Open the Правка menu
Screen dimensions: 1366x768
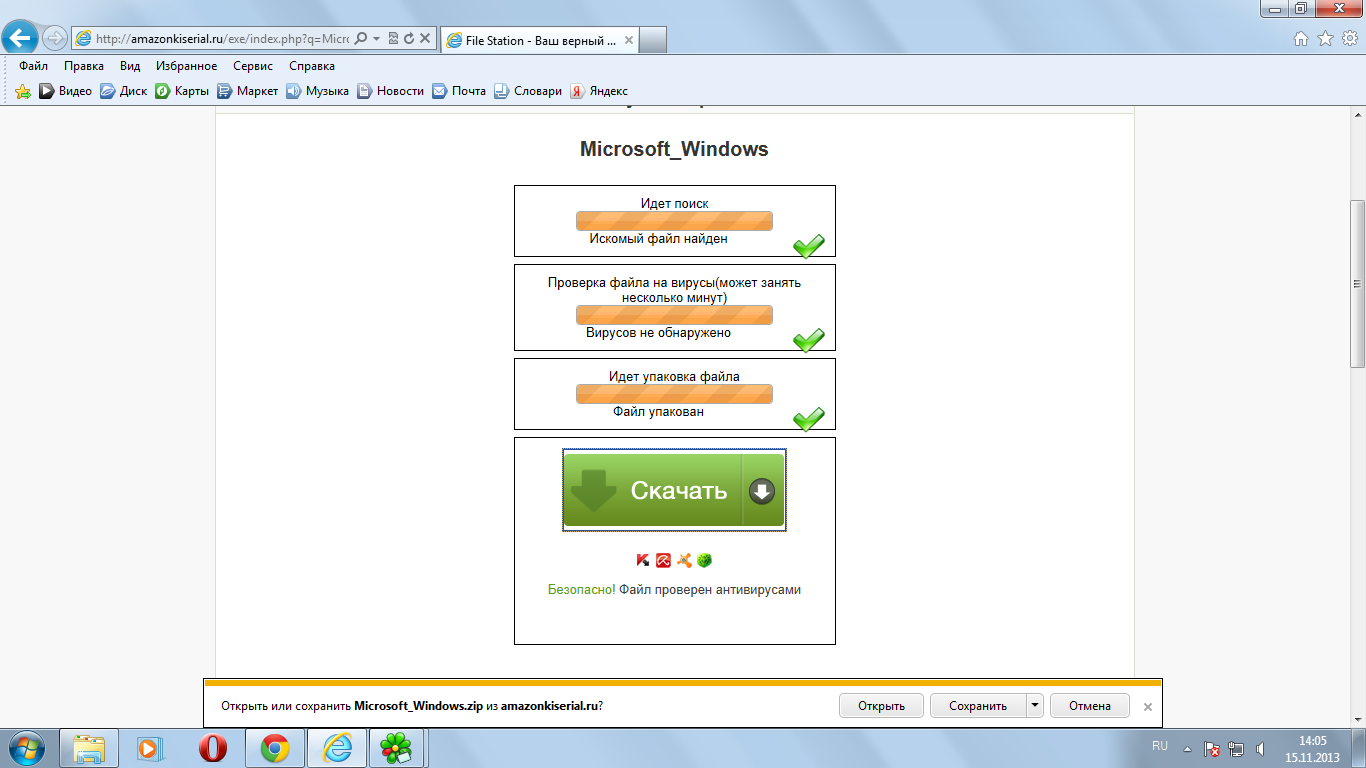click(x=84, y=66)
